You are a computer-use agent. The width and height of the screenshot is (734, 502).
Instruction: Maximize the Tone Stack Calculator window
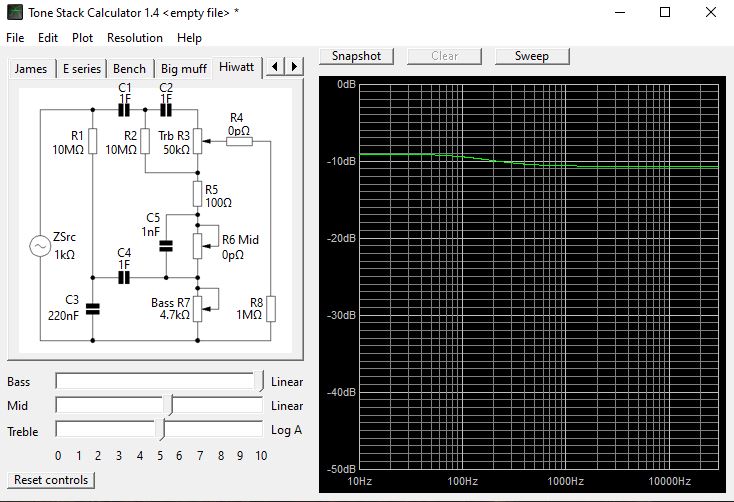[665, 12]
